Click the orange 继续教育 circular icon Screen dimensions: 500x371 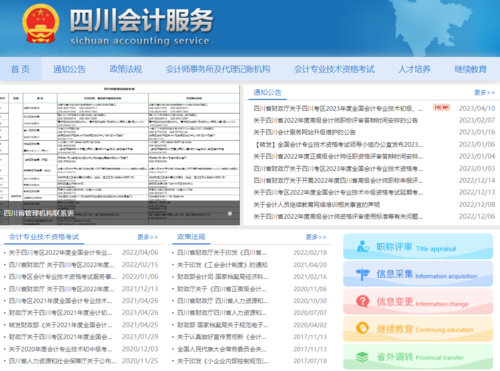coord(363,328)
